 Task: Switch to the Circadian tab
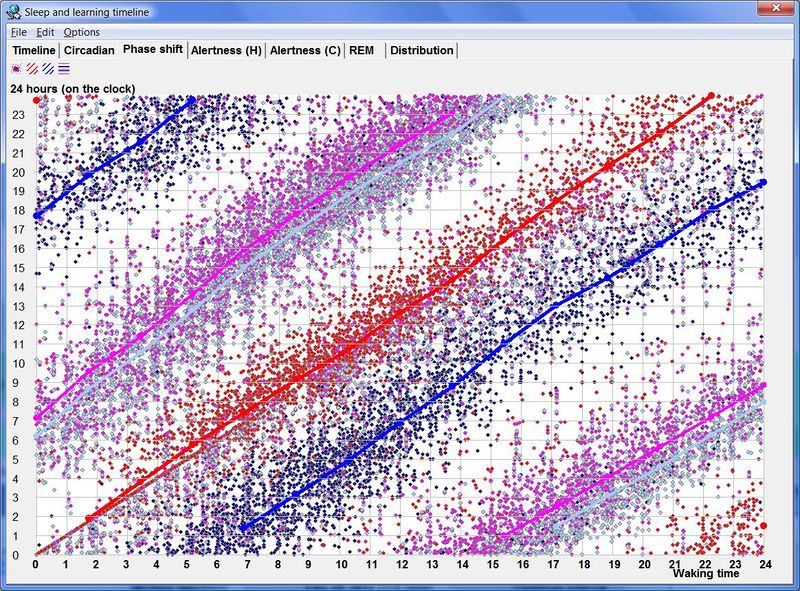pos(89,50)
